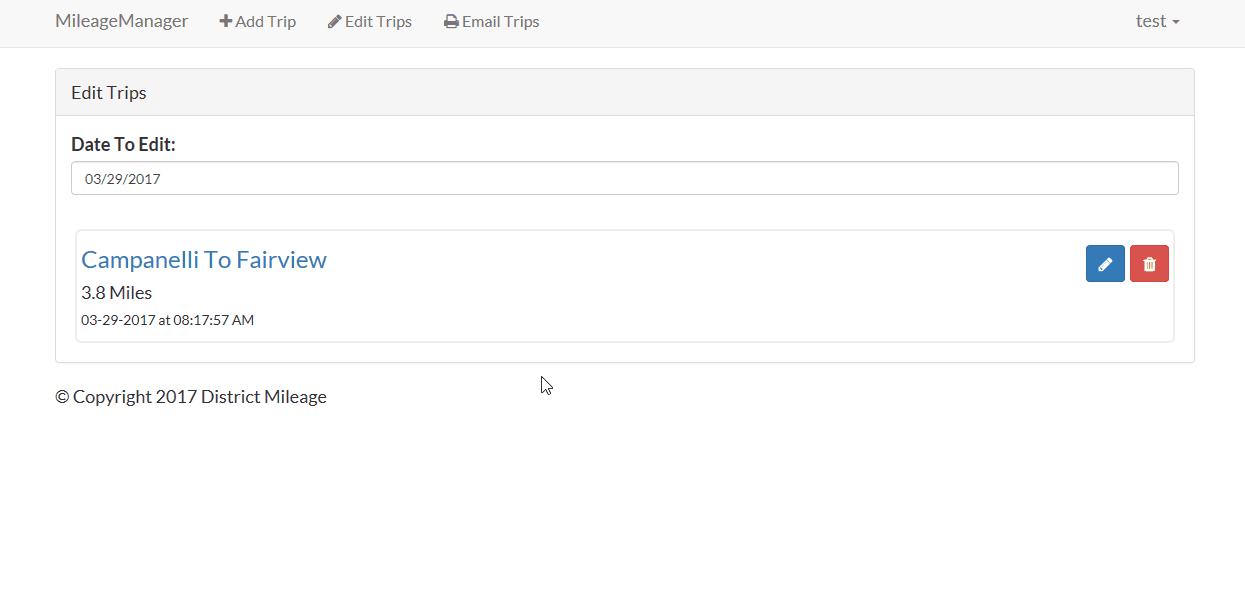
Task: Click the 03-29-2017 trip date text
Action: coord(118,320)
